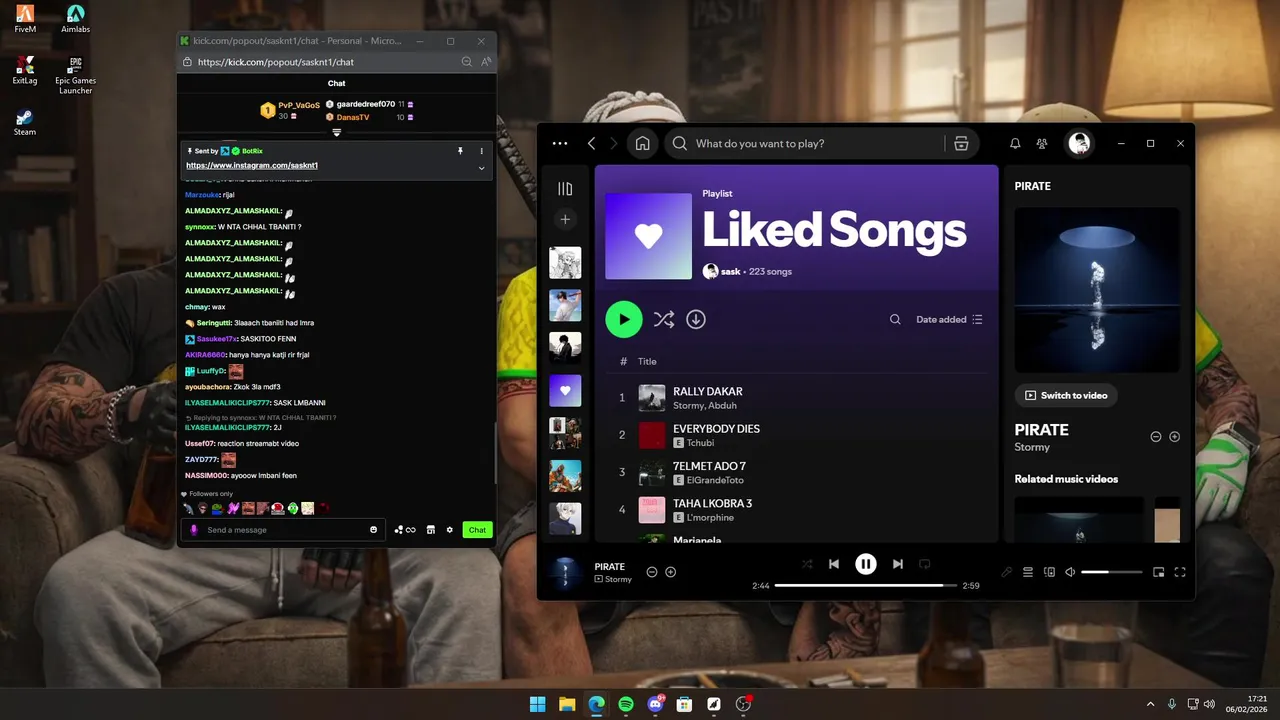This screenshot has height=720, width=1280.
Task: Click the Spotify Home icon
Action: coord(642,143)
